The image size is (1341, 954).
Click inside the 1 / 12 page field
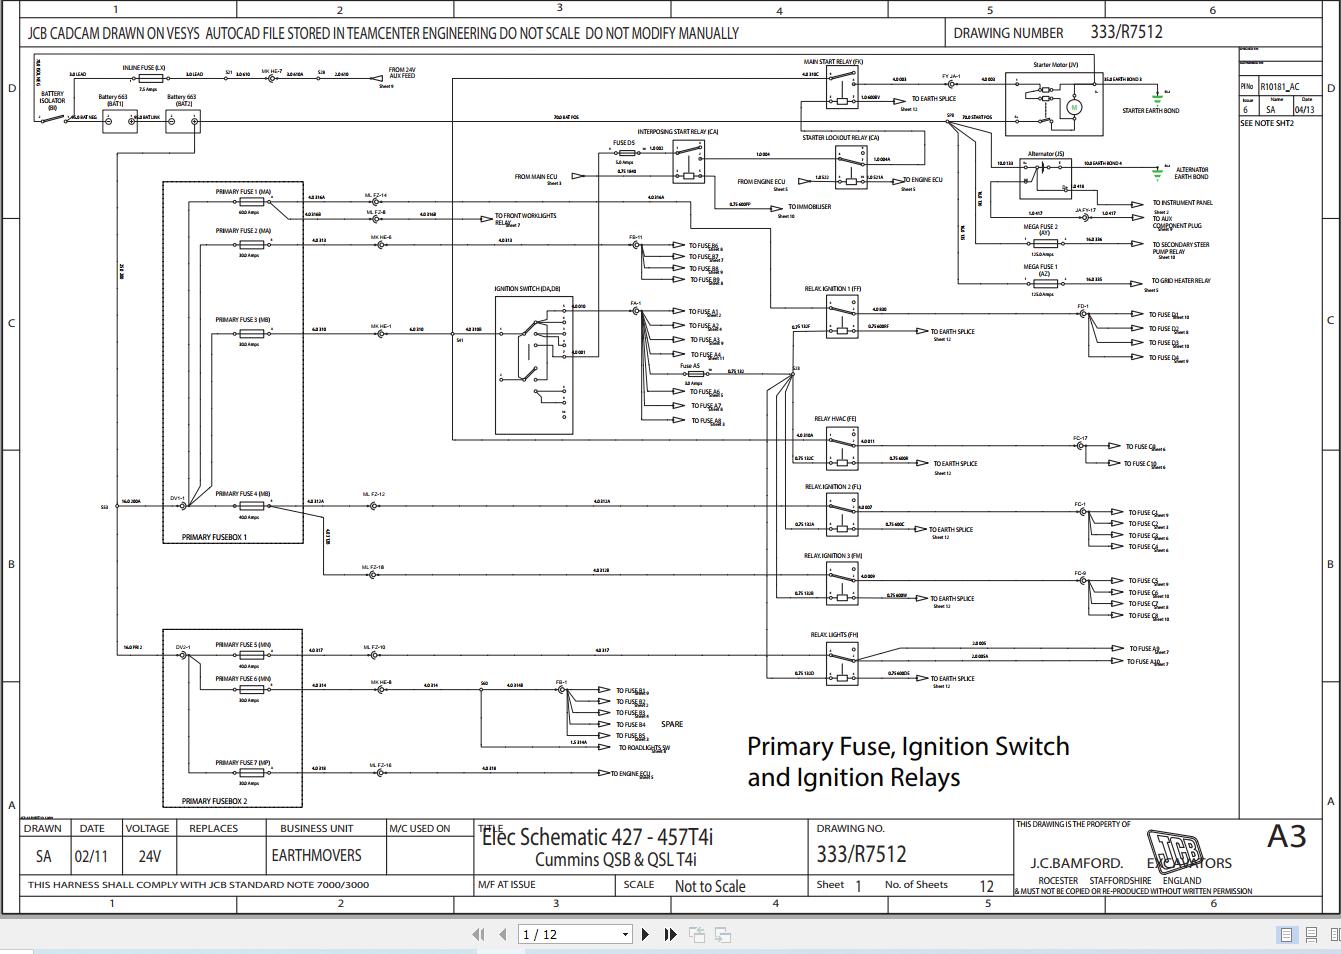pyautogui.click(x=545, y=934)
